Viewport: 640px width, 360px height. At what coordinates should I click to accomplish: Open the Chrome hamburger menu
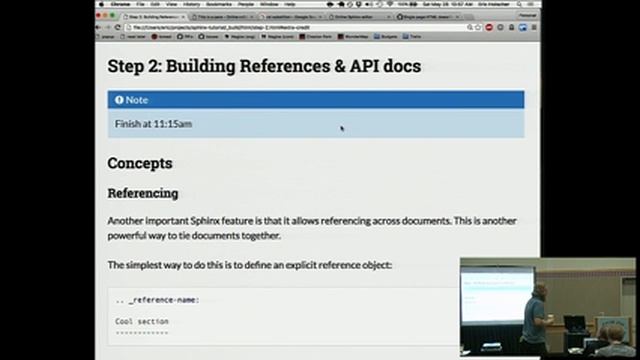pyautogui.click(x=534, y=27)
